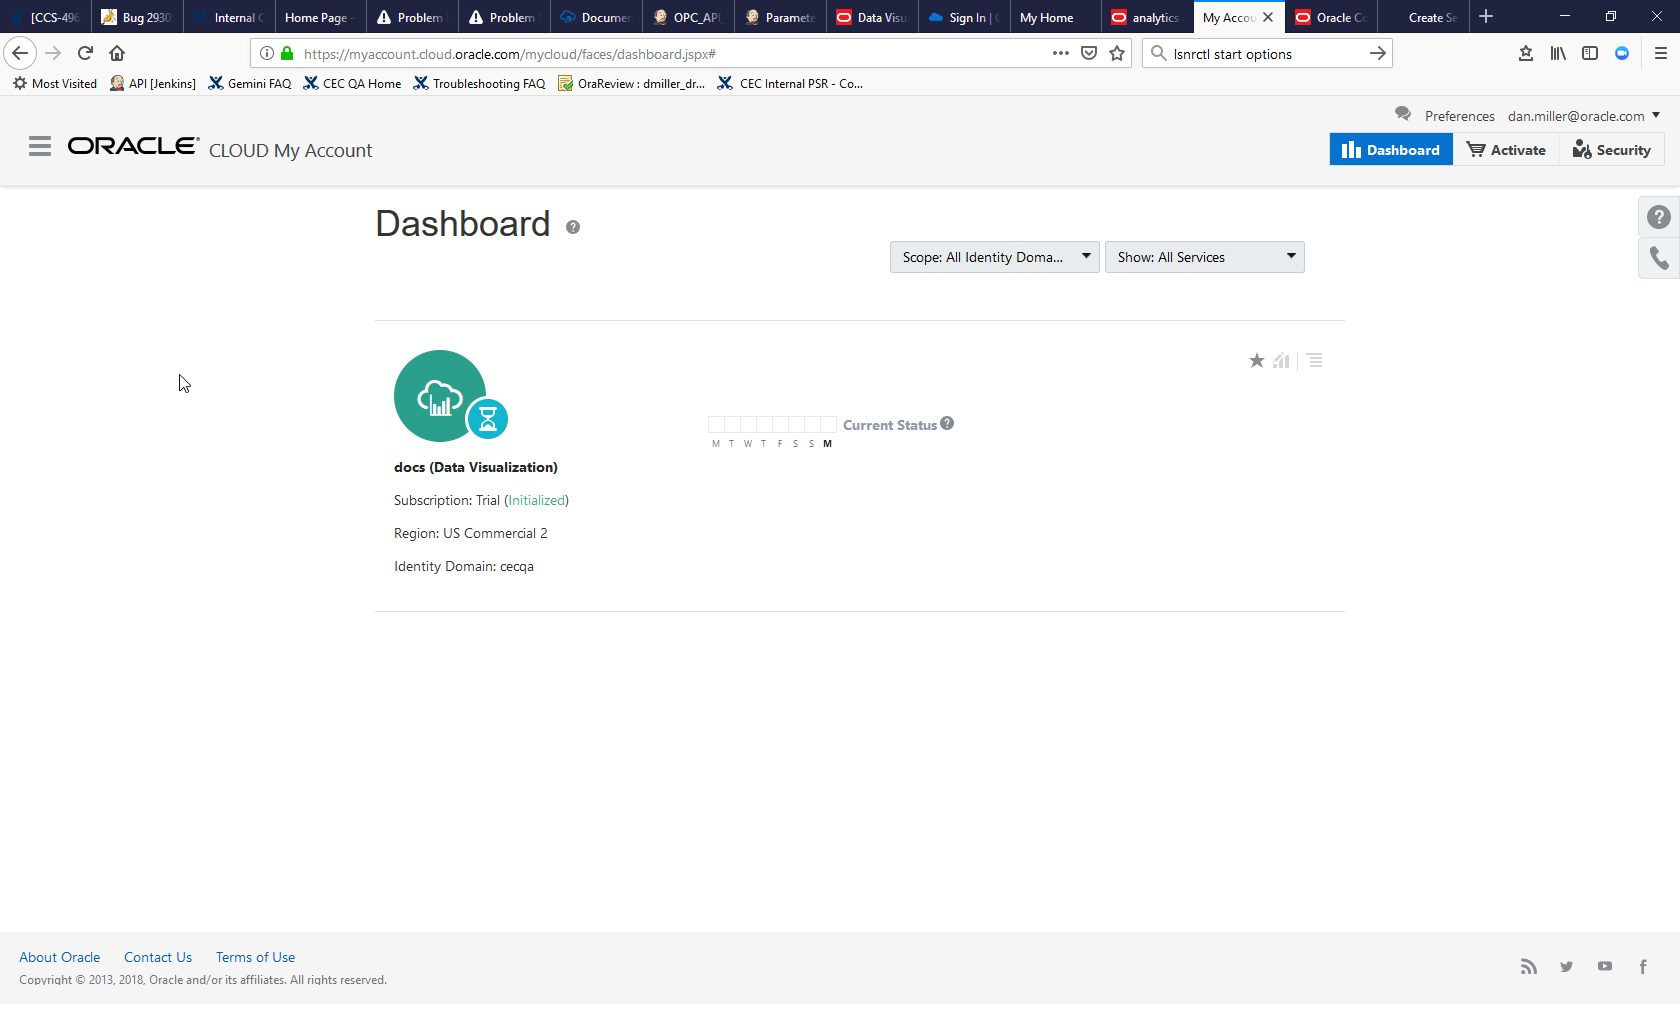Open a new browser tab

pyautogui.click(x=1486, y=17)
